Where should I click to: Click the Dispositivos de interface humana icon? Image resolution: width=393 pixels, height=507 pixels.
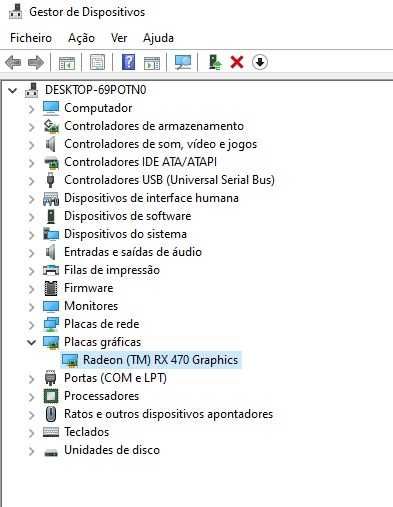[x=51, y=198]
